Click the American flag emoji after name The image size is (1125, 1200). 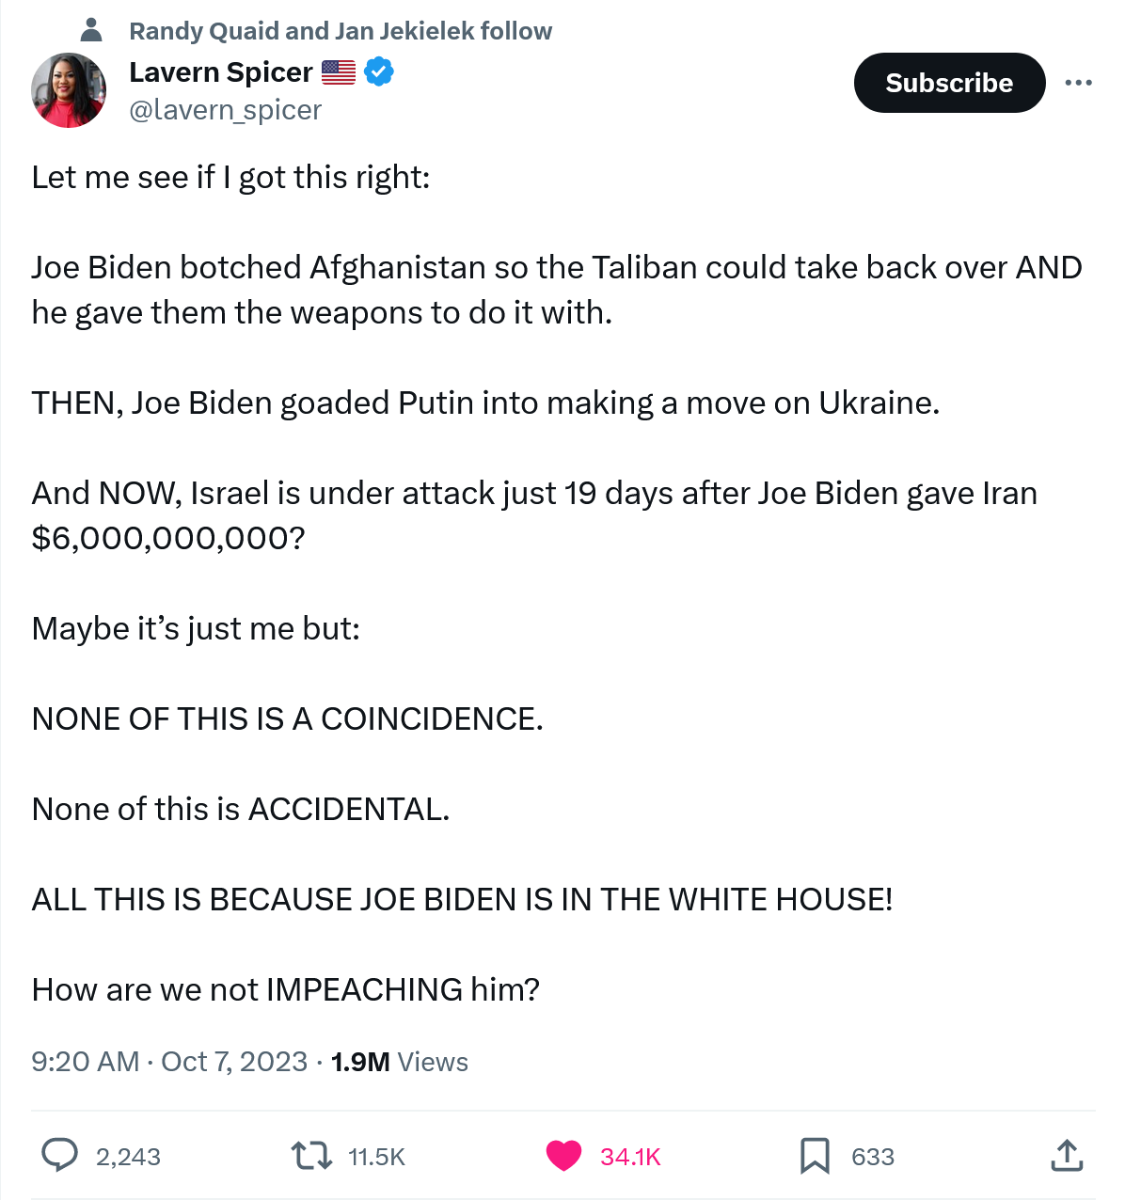pyautogui.click(x=338, y=73)
